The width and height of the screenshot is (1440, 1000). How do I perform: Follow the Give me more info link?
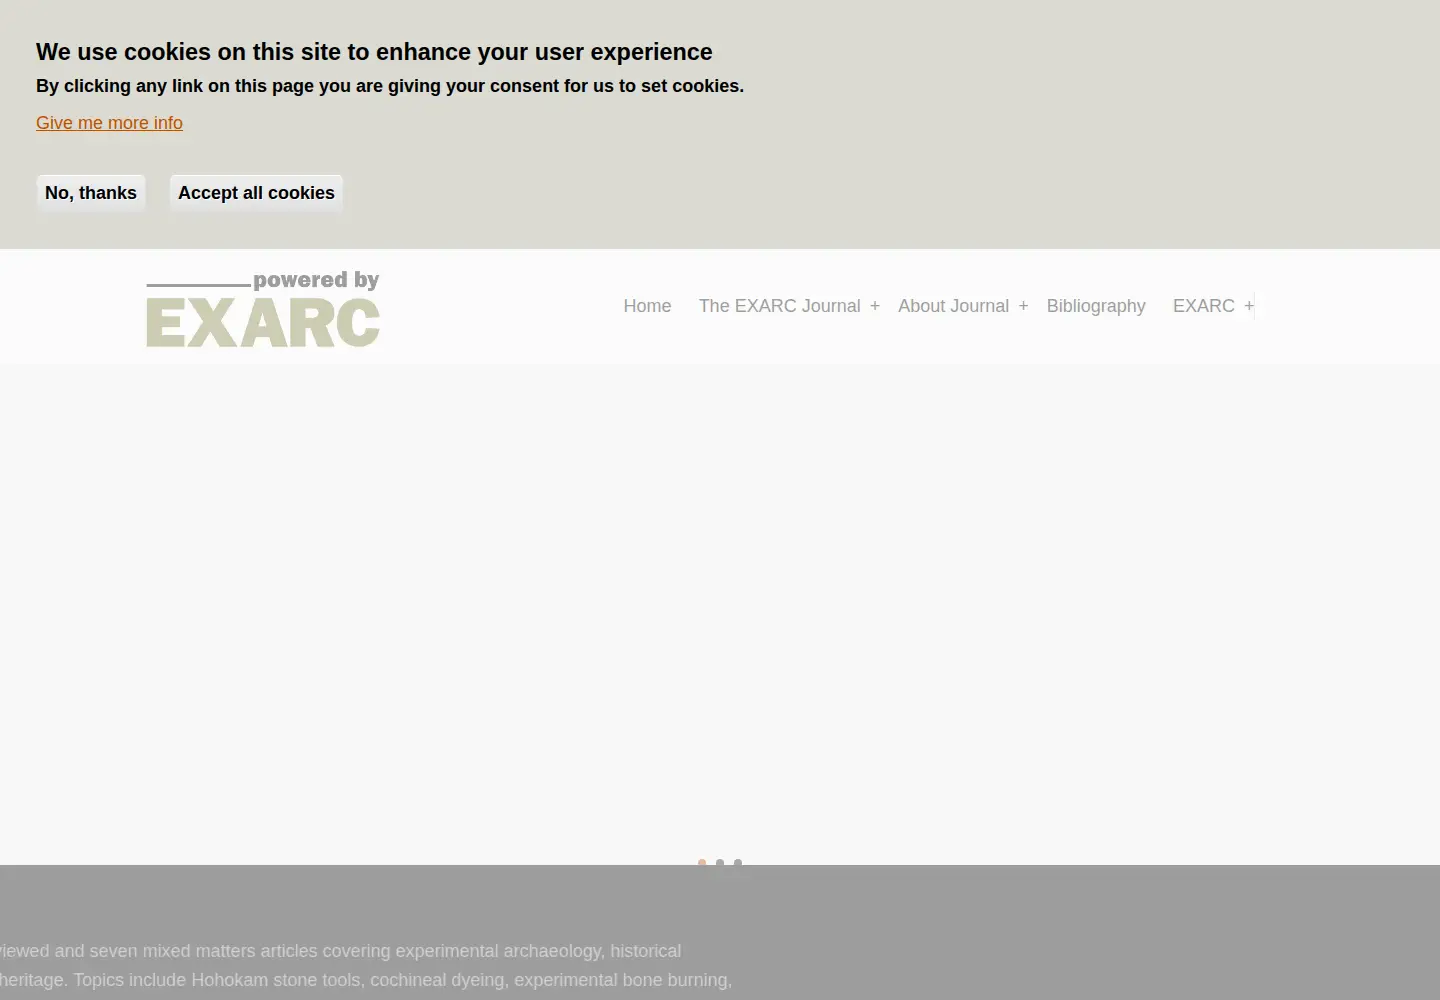tap(109, 123)
